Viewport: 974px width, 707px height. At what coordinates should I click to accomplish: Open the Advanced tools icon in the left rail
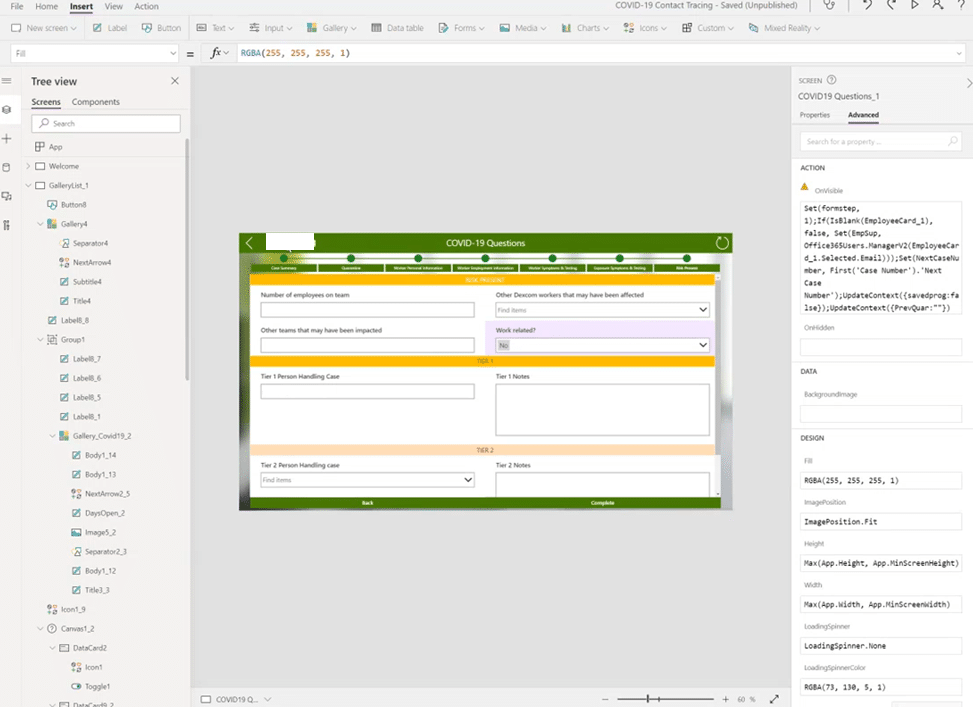pos(7,225)
